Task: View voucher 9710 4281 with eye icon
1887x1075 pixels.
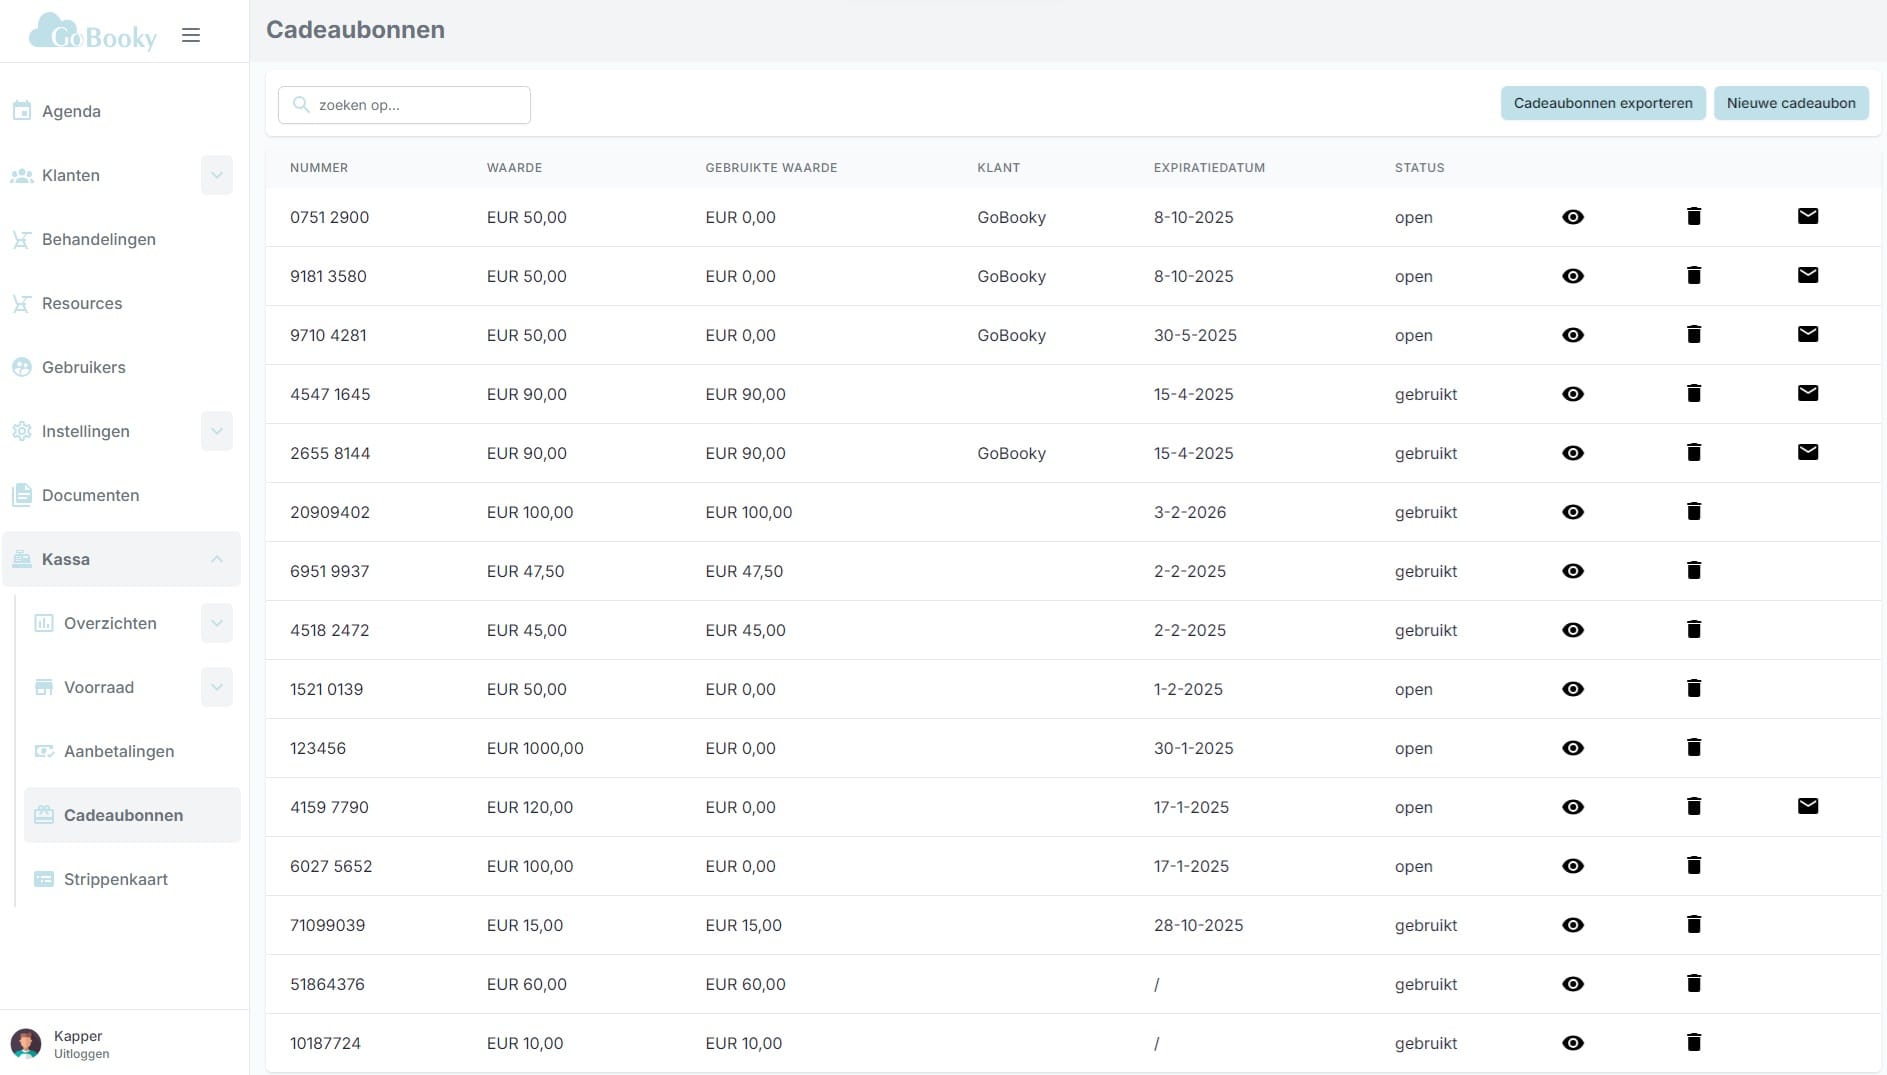Action: click(x=1572, y=335)
